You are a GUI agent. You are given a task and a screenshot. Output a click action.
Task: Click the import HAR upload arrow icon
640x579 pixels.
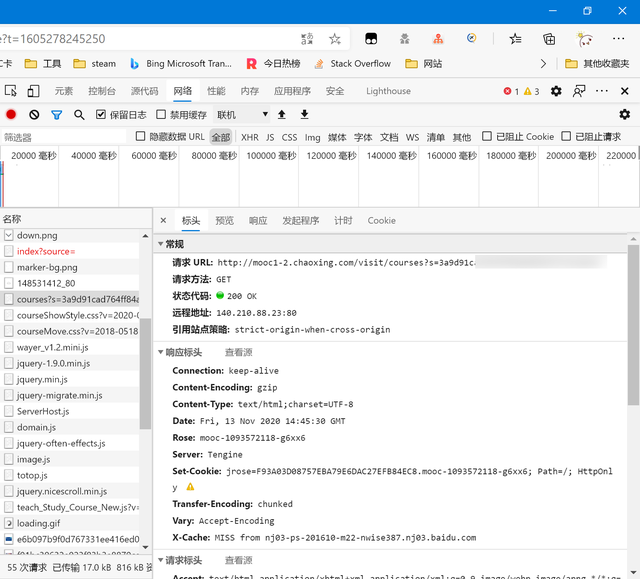[x=282, y=115]
